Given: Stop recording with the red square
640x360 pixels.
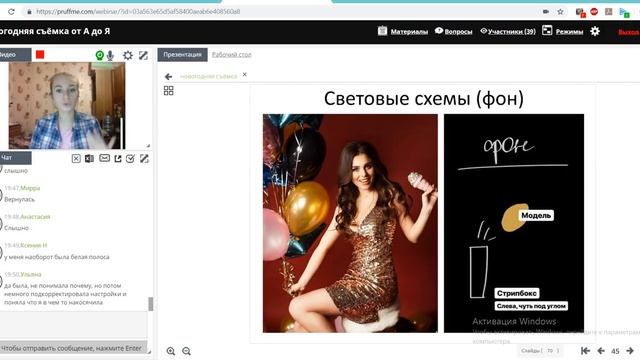Looking at the screenshot, I should pyautogui.click(x=40, y=55).
